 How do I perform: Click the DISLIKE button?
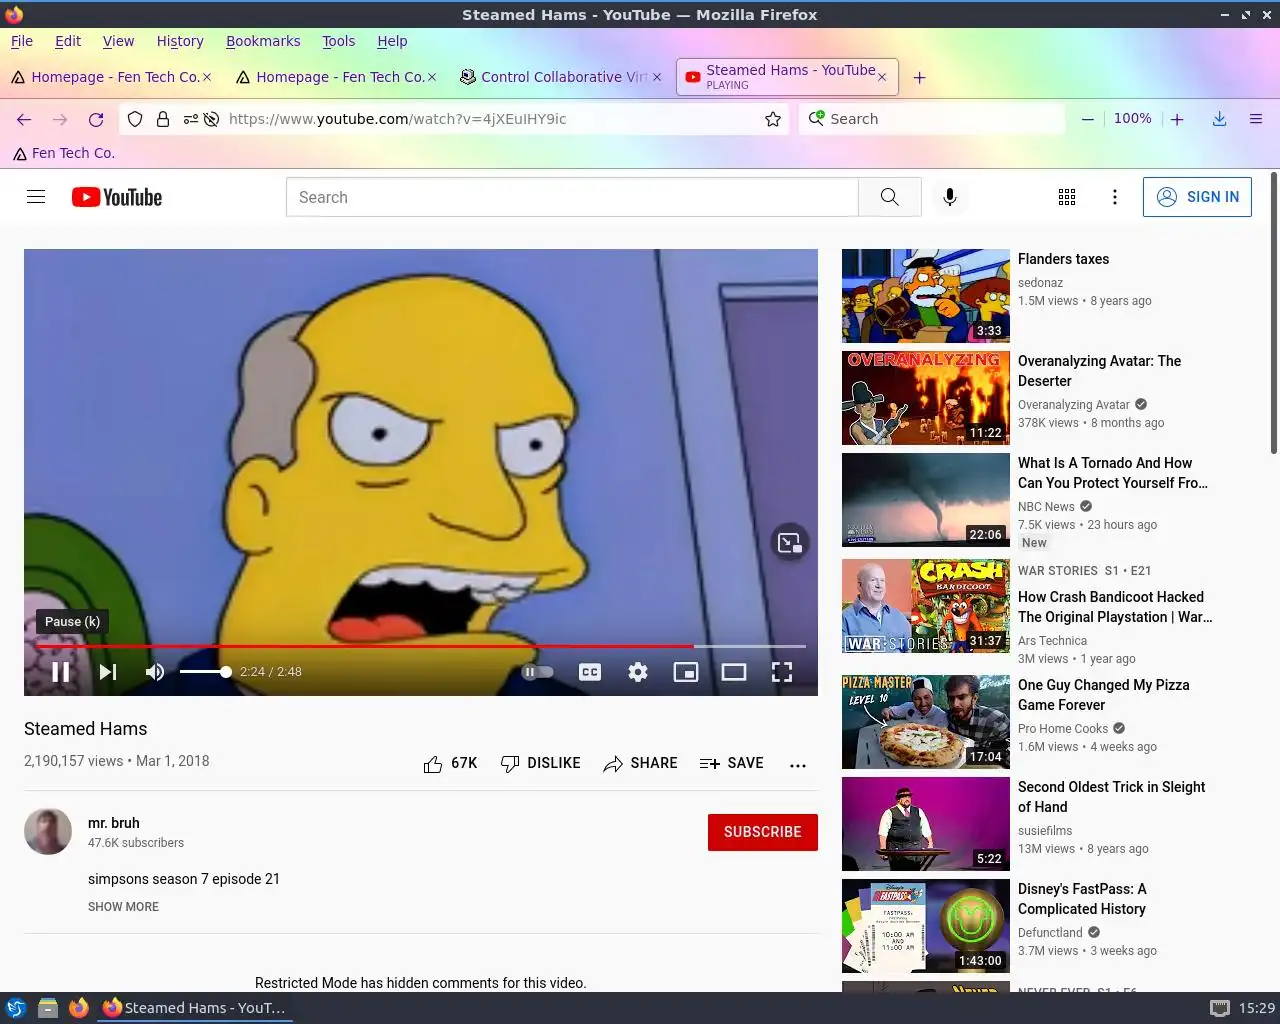click(540, 763)
